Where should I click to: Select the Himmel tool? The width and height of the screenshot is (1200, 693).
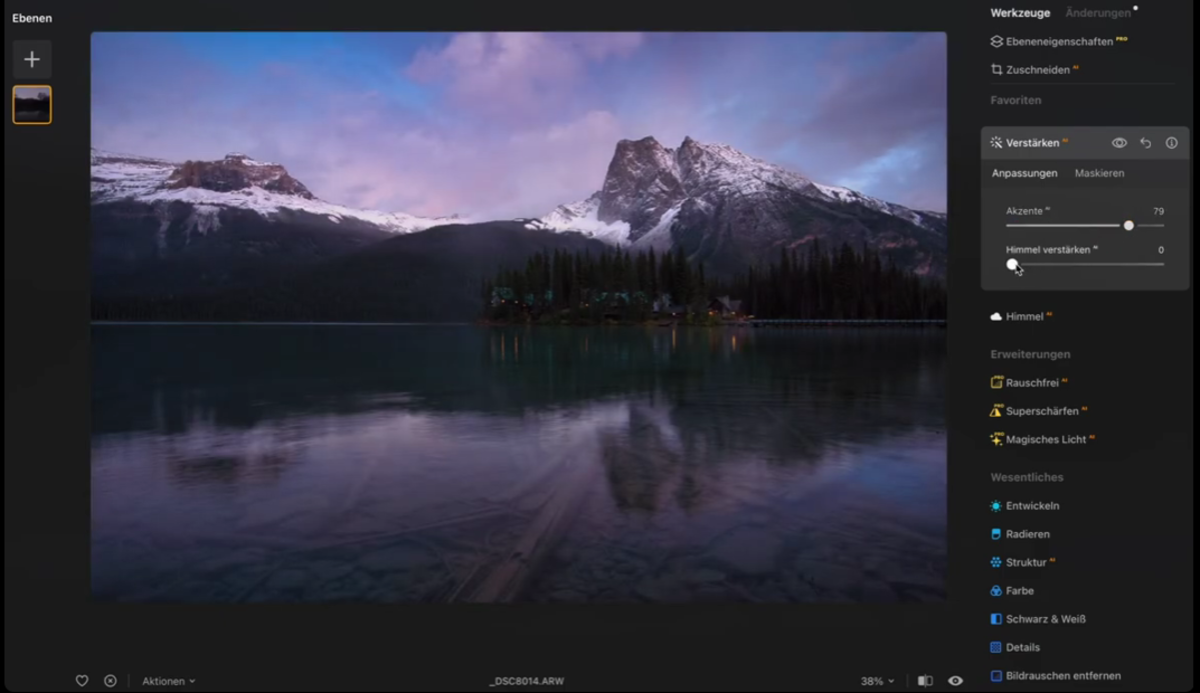1023,316
